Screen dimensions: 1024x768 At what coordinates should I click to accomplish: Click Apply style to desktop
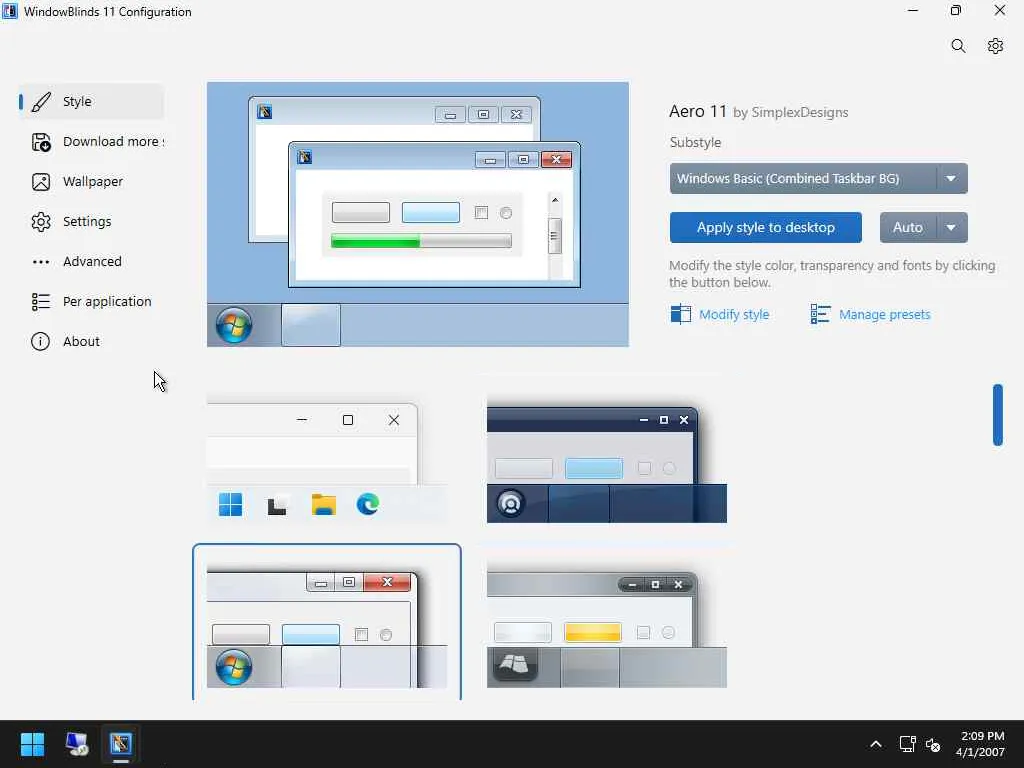pos(765,227)
